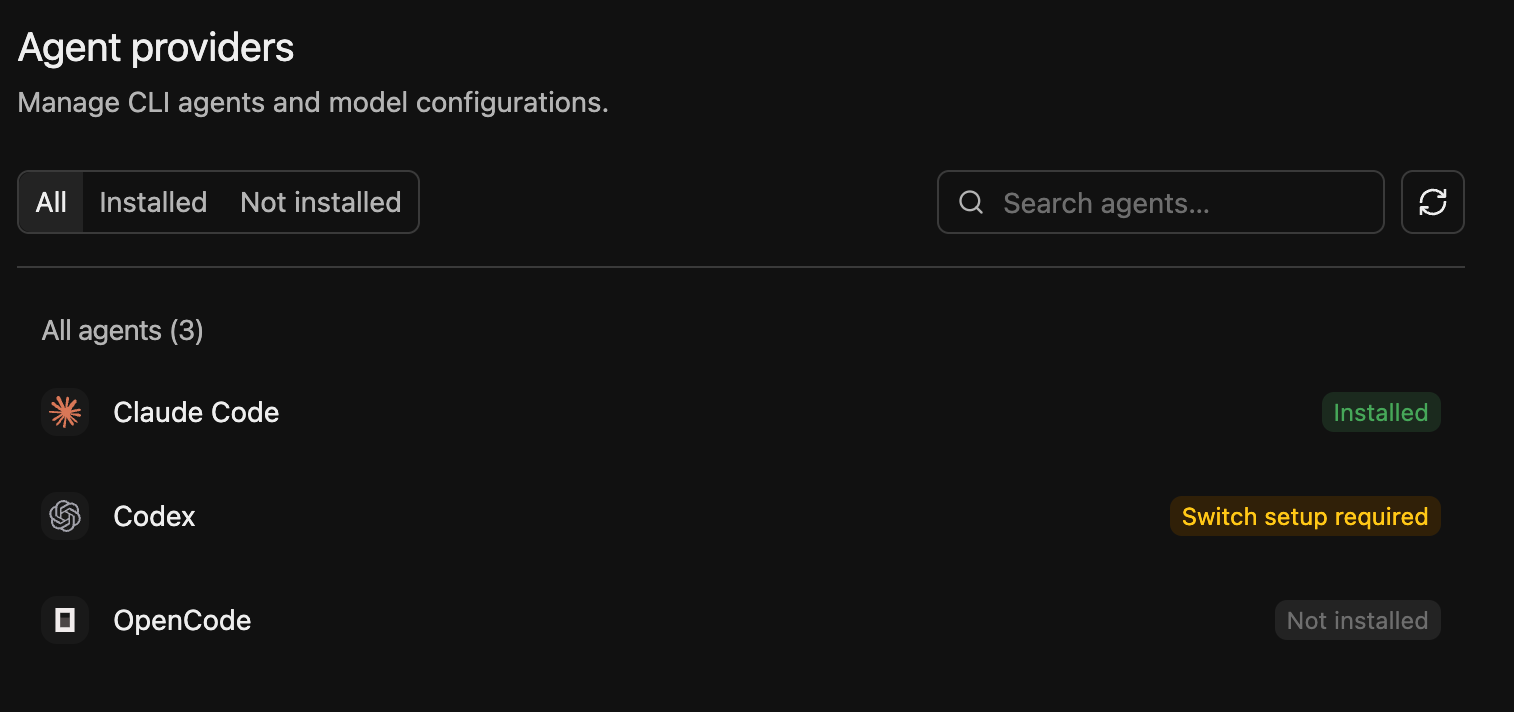This screenshot has width=1514, height=712.
Task: Select the Codex name label
Action: tap(154, 516)
